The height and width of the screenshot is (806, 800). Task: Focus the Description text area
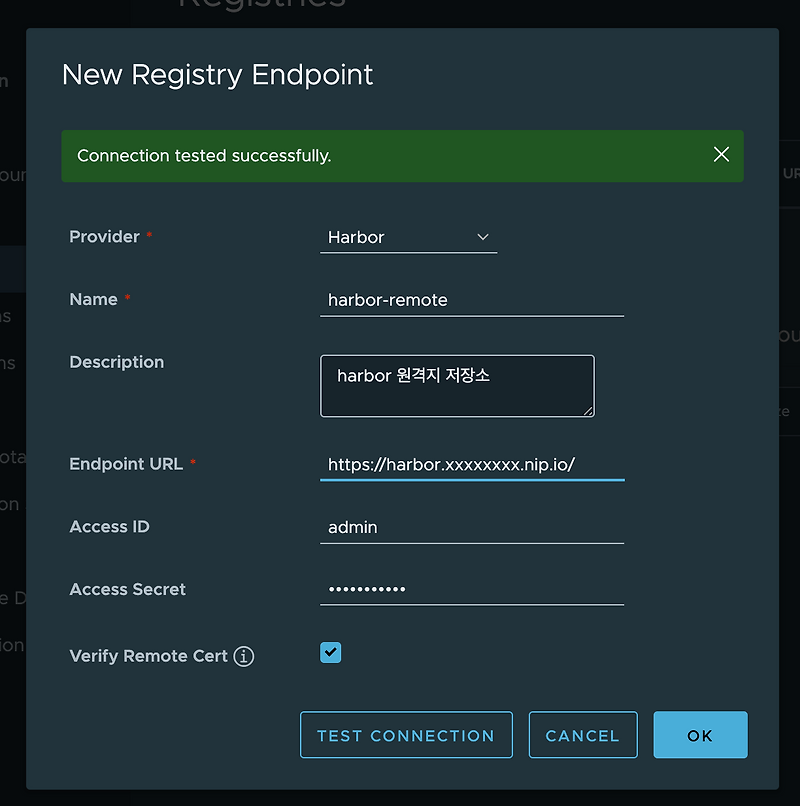457,385
